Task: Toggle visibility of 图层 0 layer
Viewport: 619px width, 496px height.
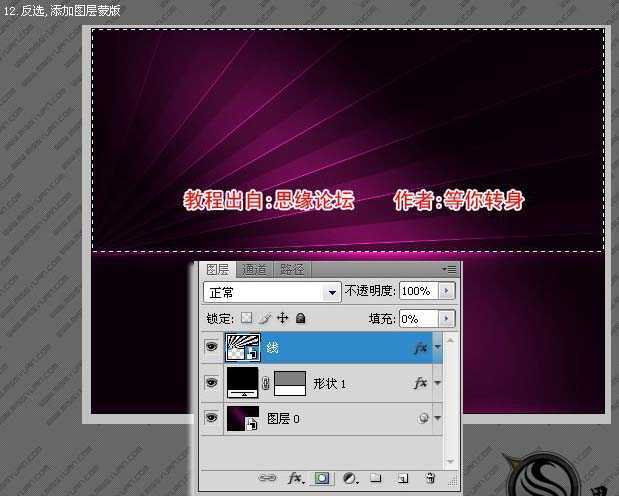Action: [x=212, y=417]
